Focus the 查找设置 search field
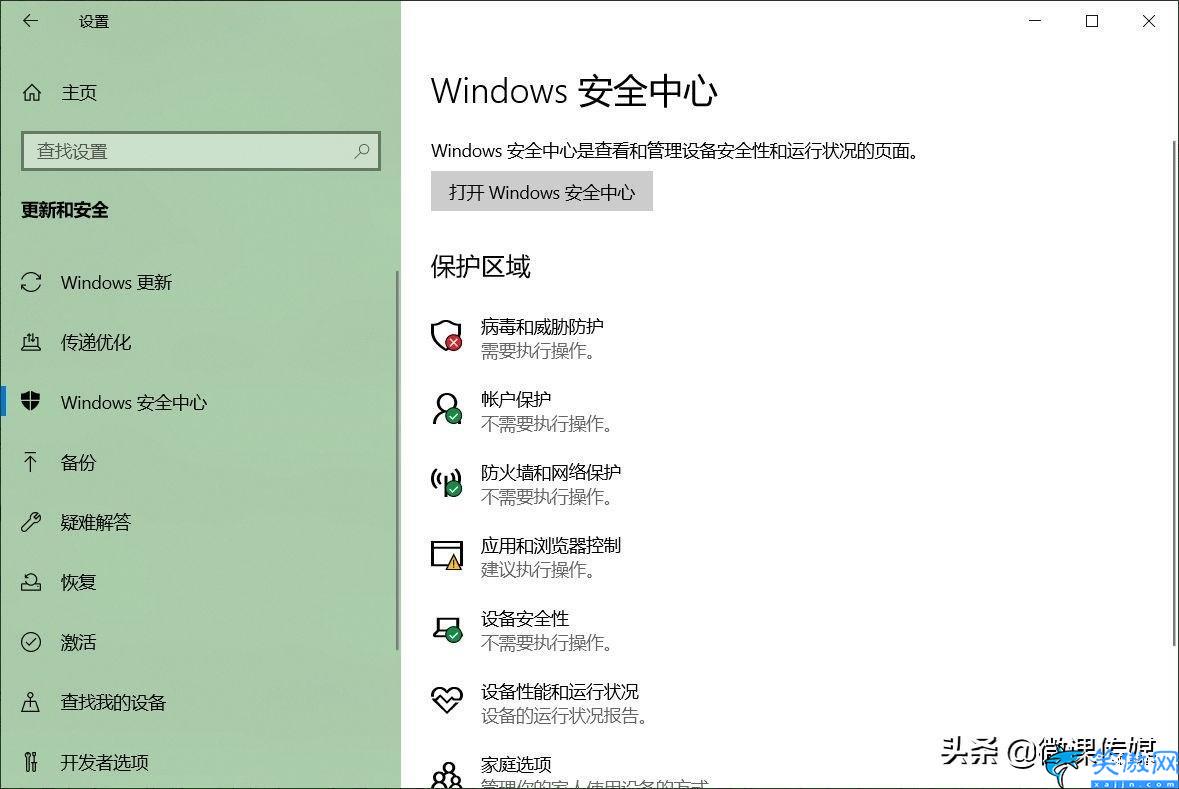Screen dimensions: 1179x789 (x=201, y=151)
